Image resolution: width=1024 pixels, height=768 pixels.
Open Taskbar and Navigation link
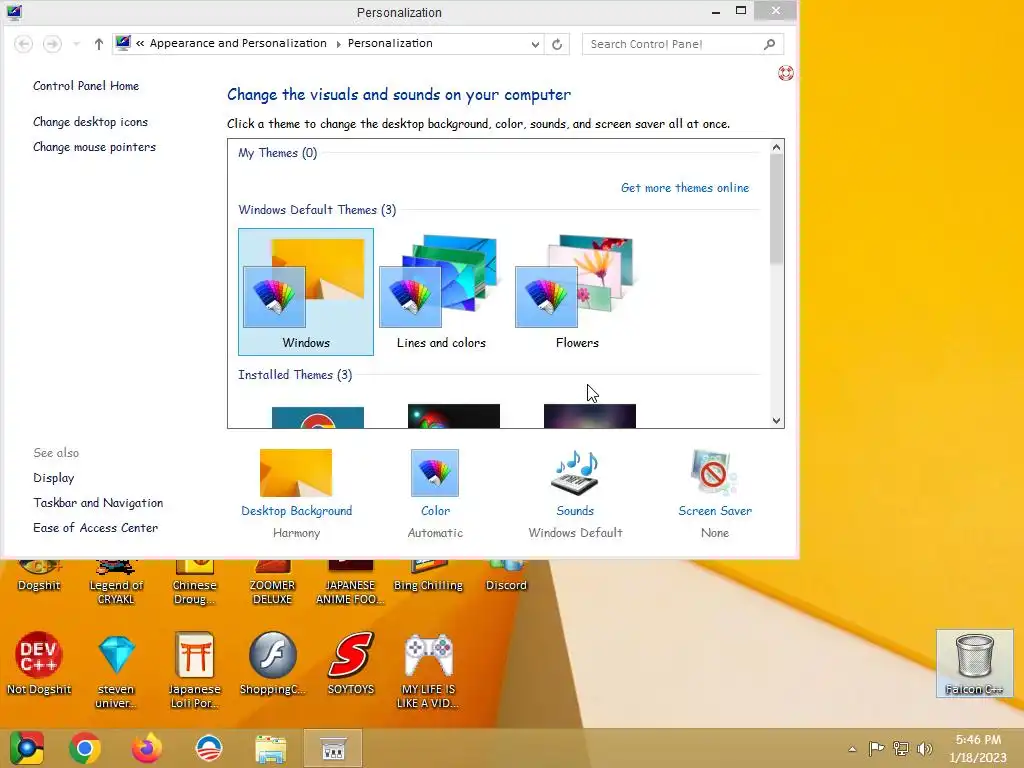click(x=98, y=503)
